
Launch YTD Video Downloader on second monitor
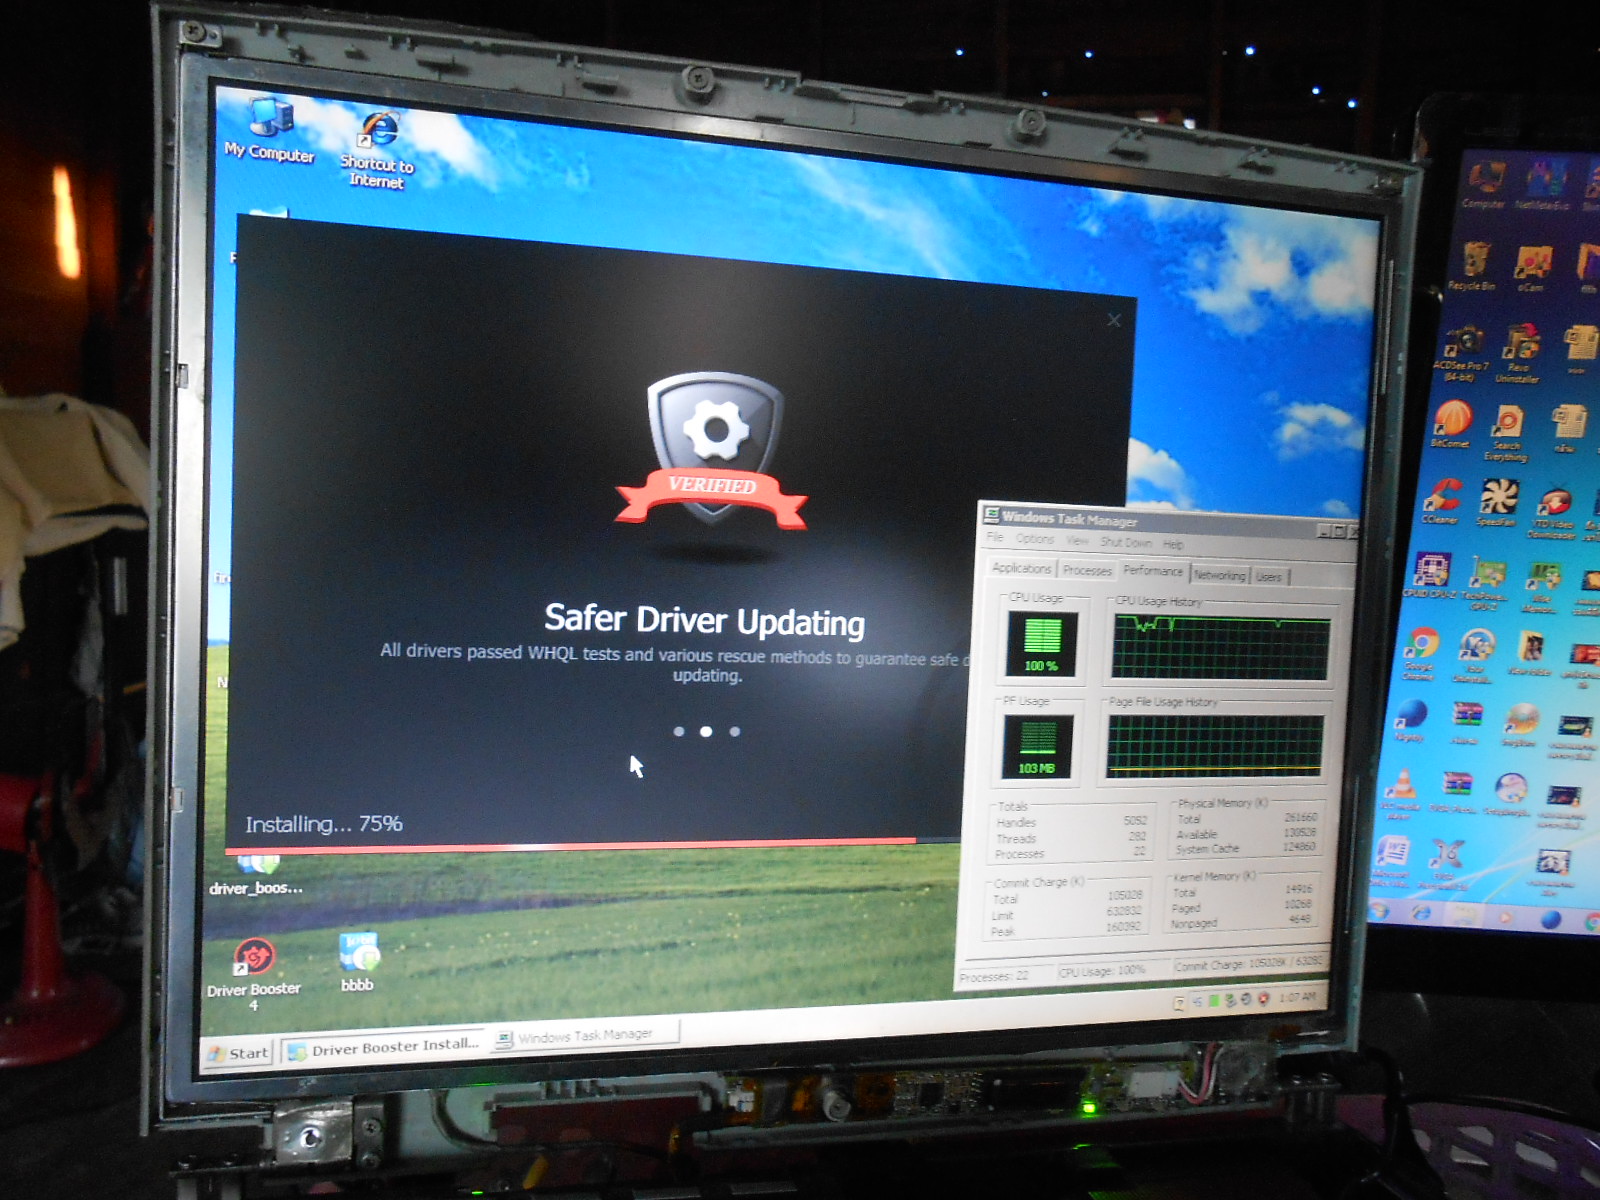pyautogui.click(x=1552, y=512)
